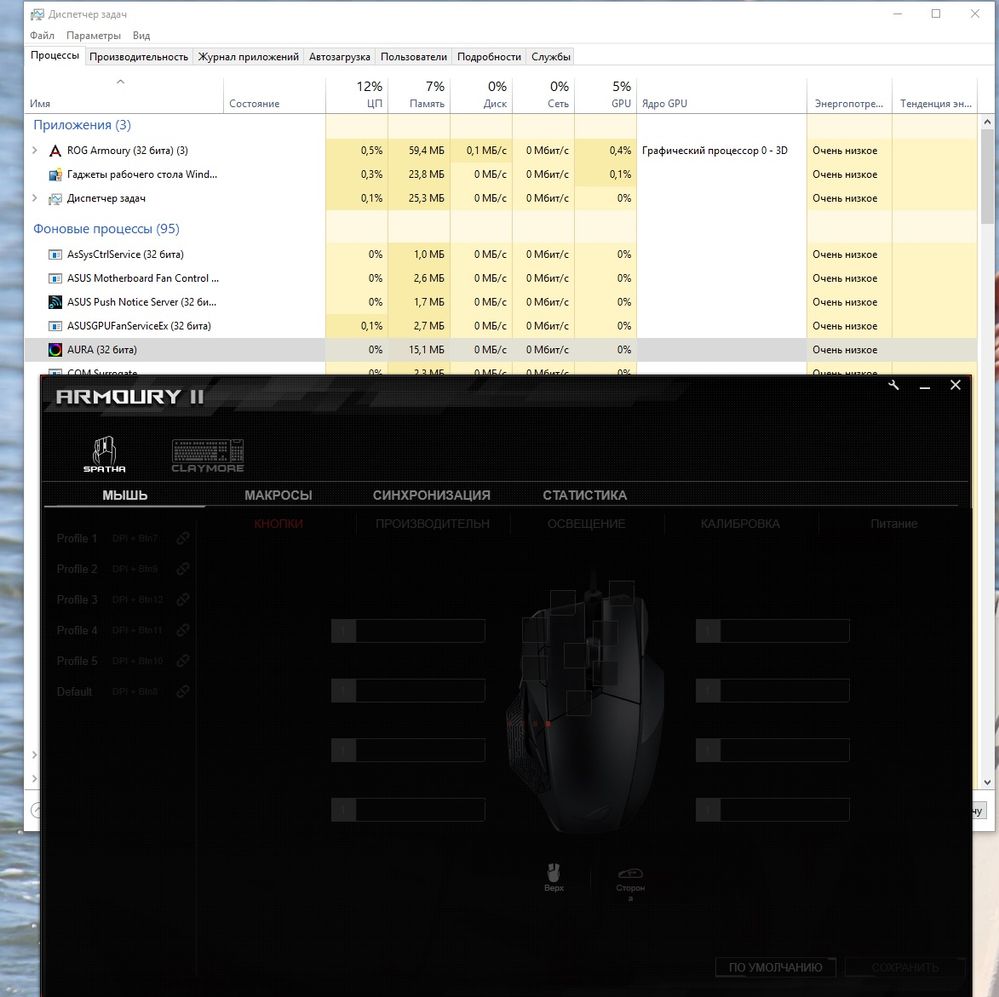Image resolution: width=999 pixels, height=997 pixels.
Task: Open the ПРОИЗВОДИТЕЛЬН sub-tab
Action: pyautogui.click(x=433, y=524)
